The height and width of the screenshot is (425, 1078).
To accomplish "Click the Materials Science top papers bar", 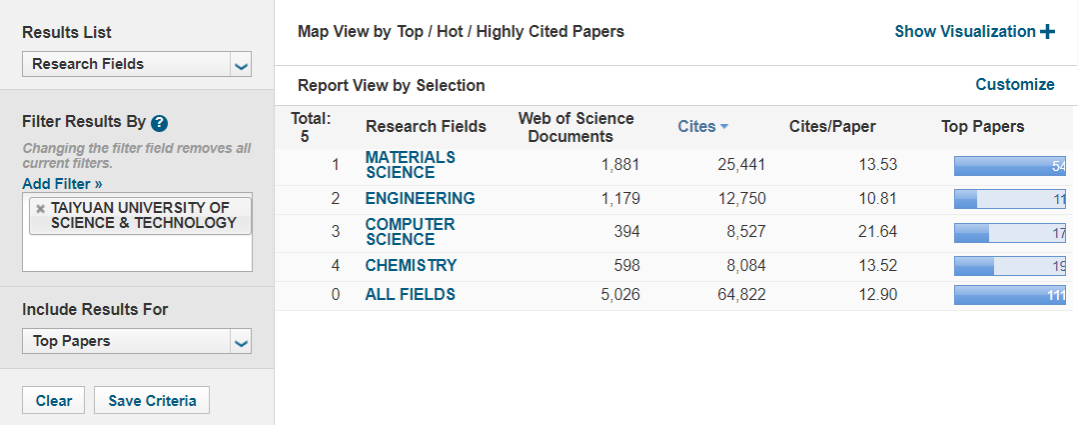I will tap(1010, 166).
